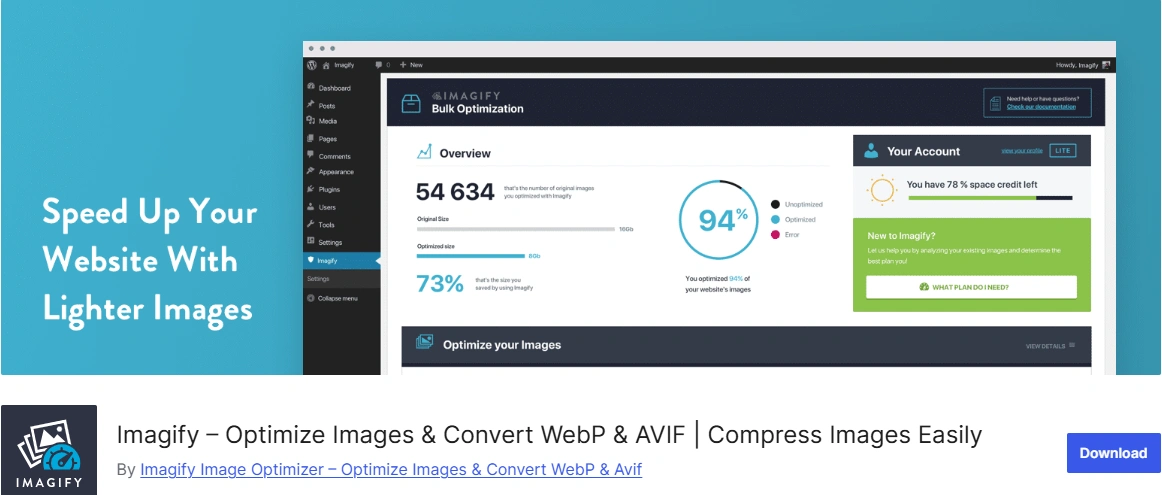This screenshot has height=495, width=1162.
Task: Click the LITE plan badge
Action: (x=1063, y=150)
